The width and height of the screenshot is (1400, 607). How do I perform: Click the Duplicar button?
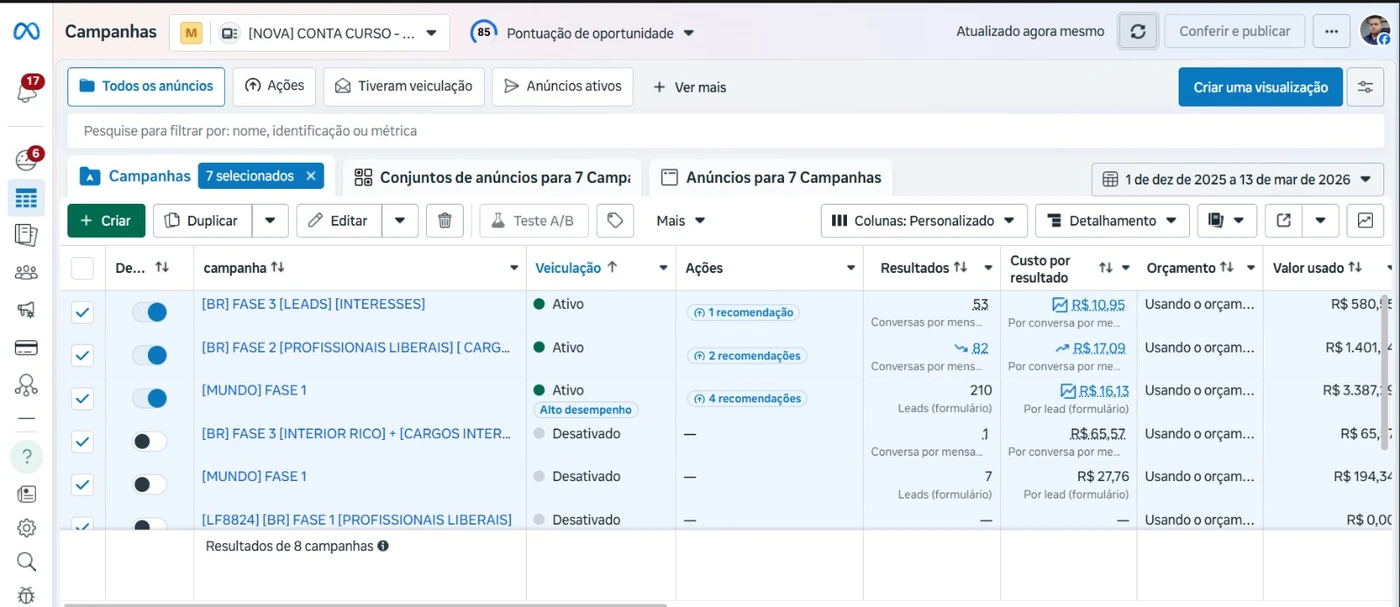click(202, 220)
